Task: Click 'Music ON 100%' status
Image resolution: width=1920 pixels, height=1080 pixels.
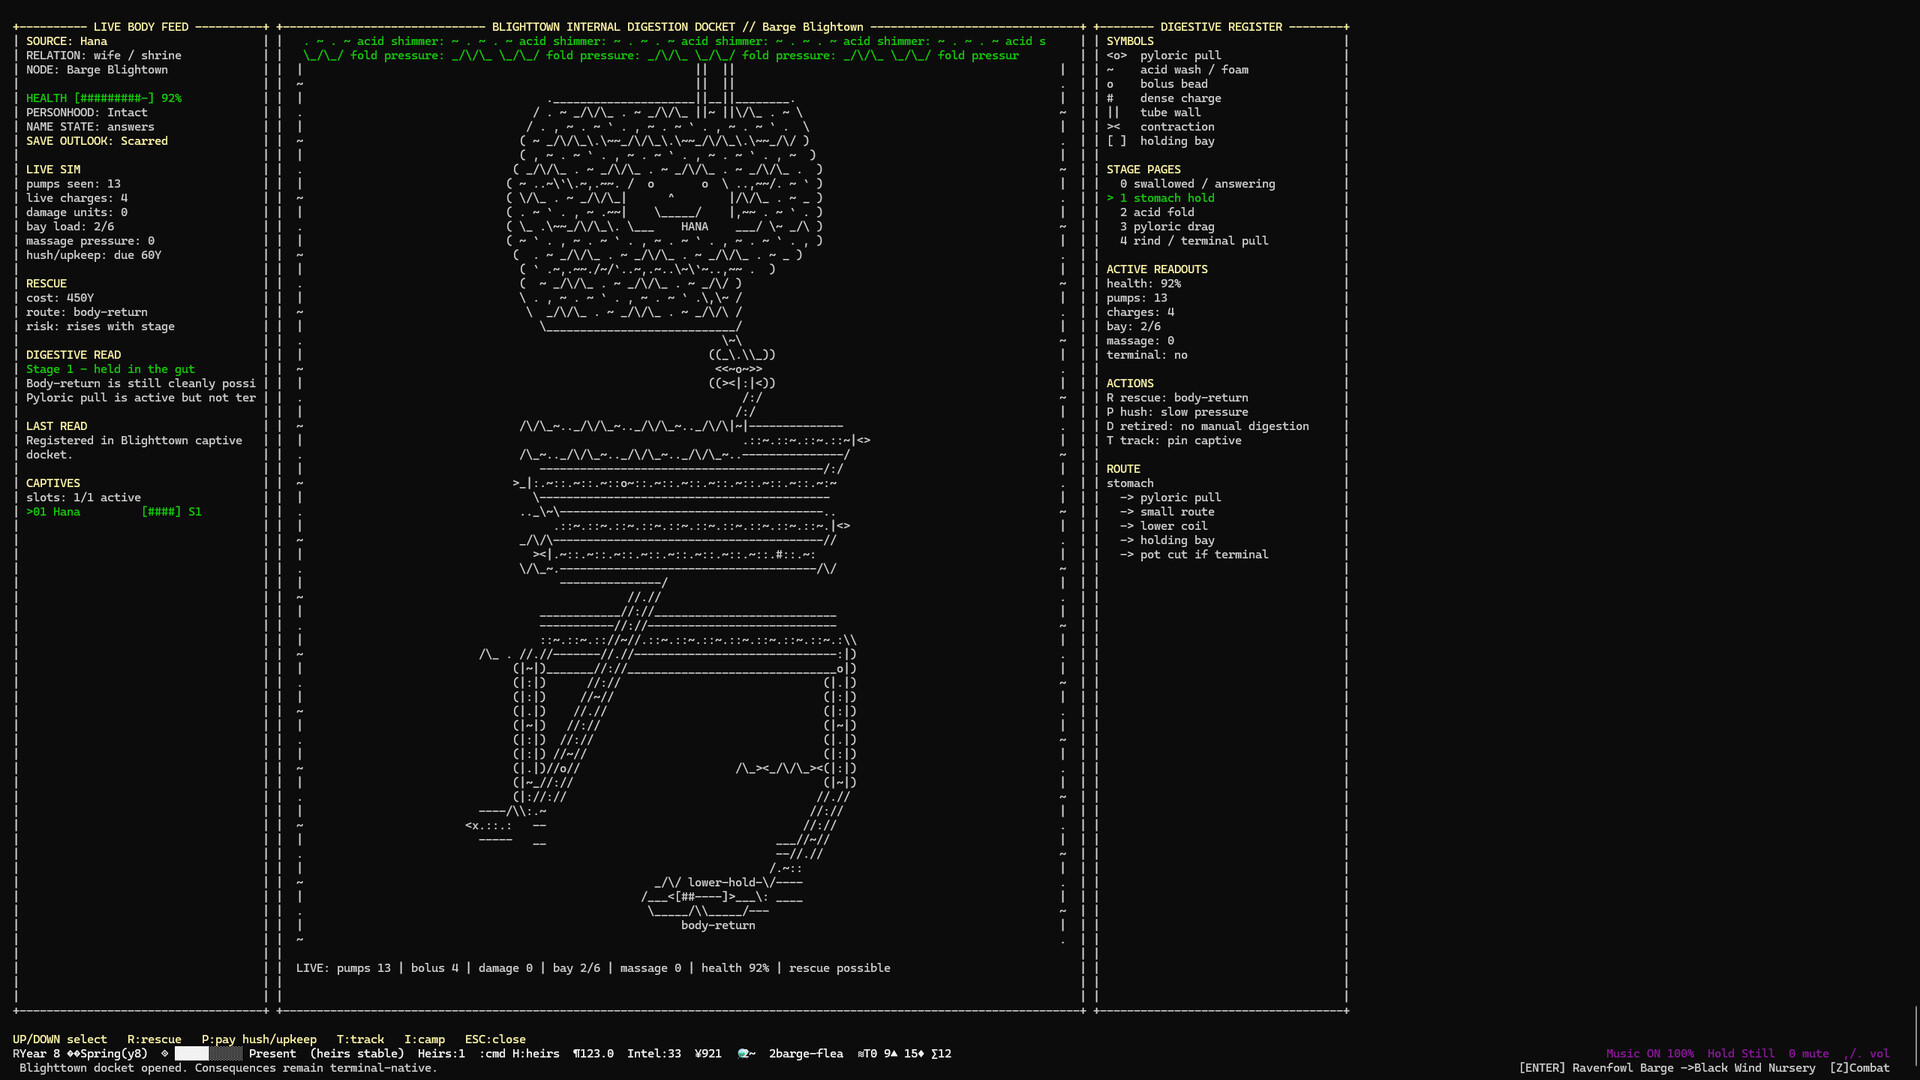Action: click(x=1650, y=1053)
